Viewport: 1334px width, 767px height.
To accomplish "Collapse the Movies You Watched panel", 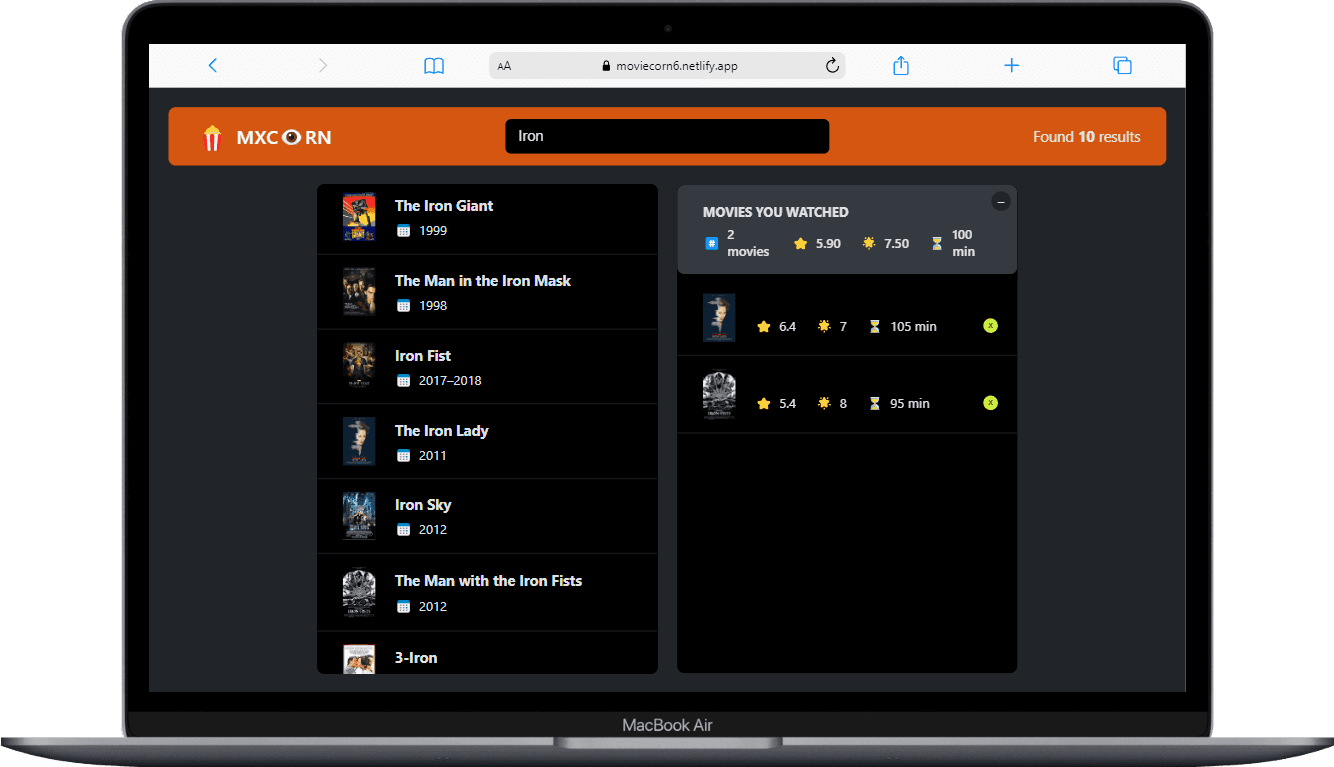I will click(x=1001, y=201).
